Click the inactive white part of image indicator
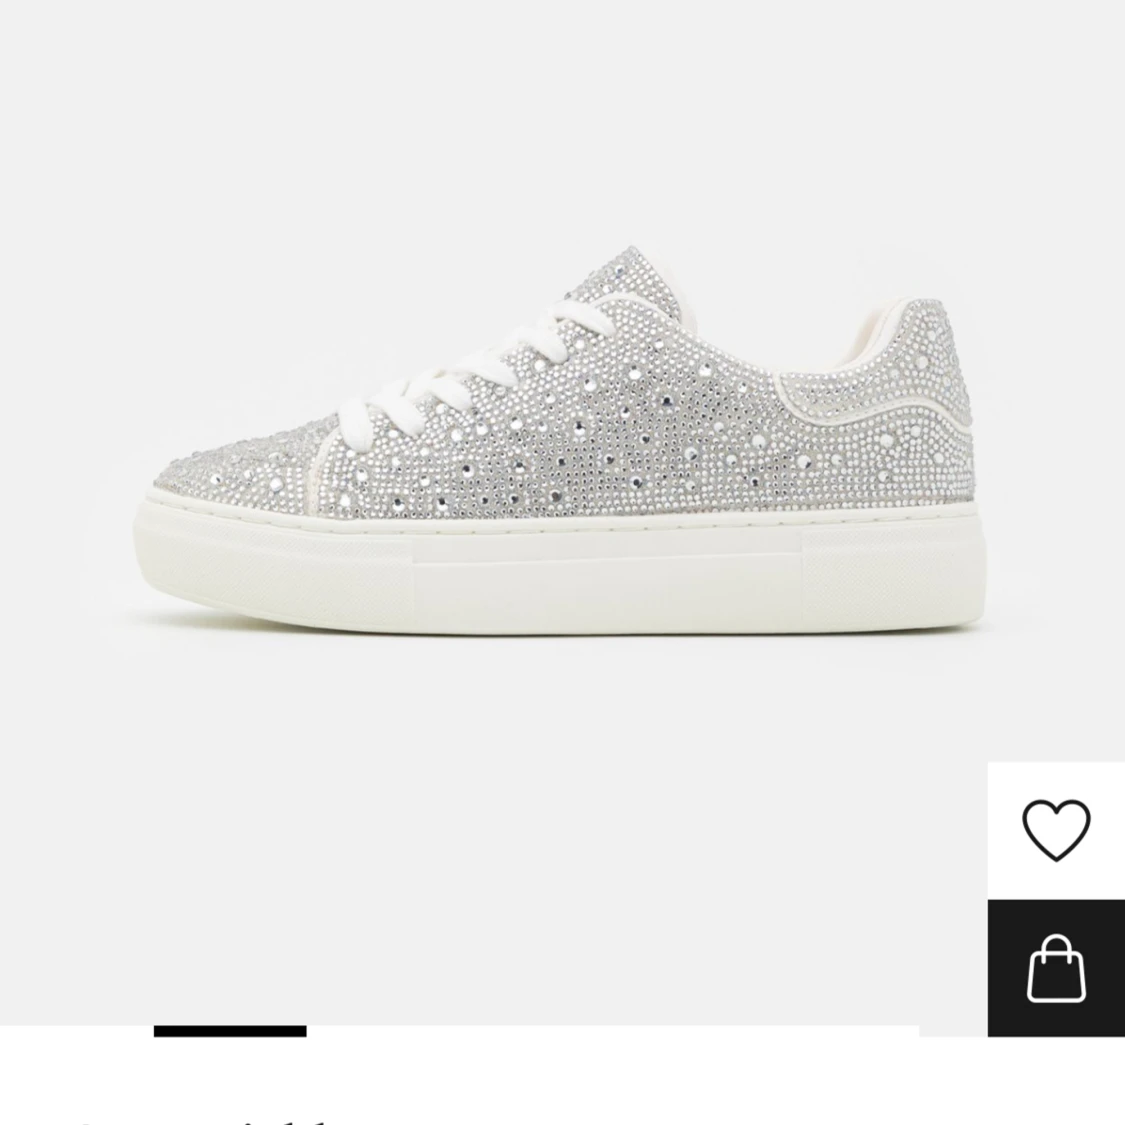Viewport: 1125px width, 1125px height. click(613, 1031)
